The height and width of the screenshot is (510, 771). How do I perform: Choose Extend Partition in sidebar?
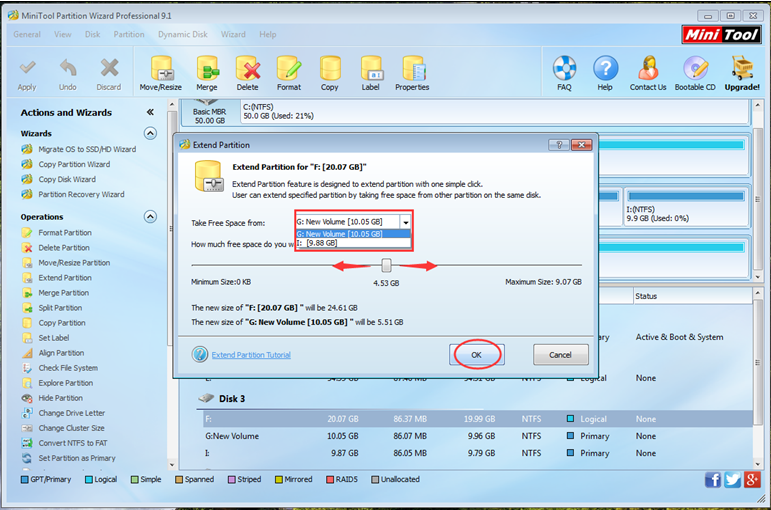[x=65, y=278]
